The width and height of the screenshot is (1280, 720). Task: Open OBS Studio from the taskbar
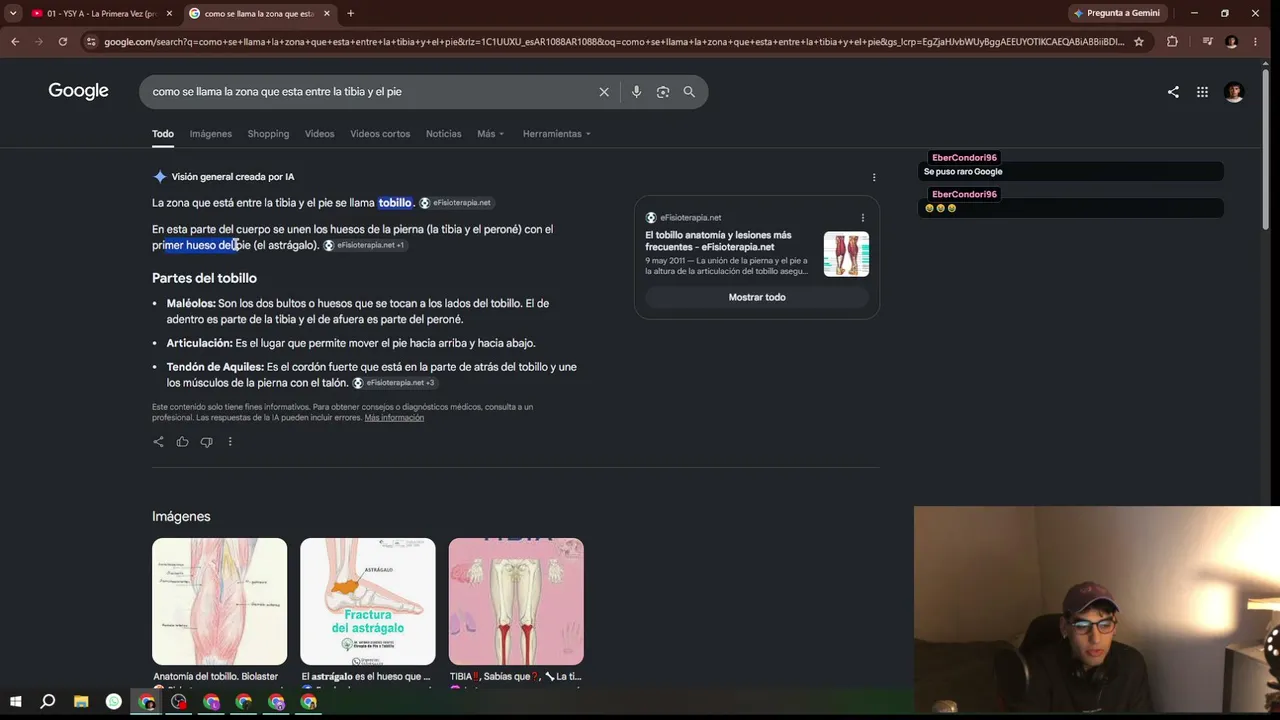coord(179,702)
